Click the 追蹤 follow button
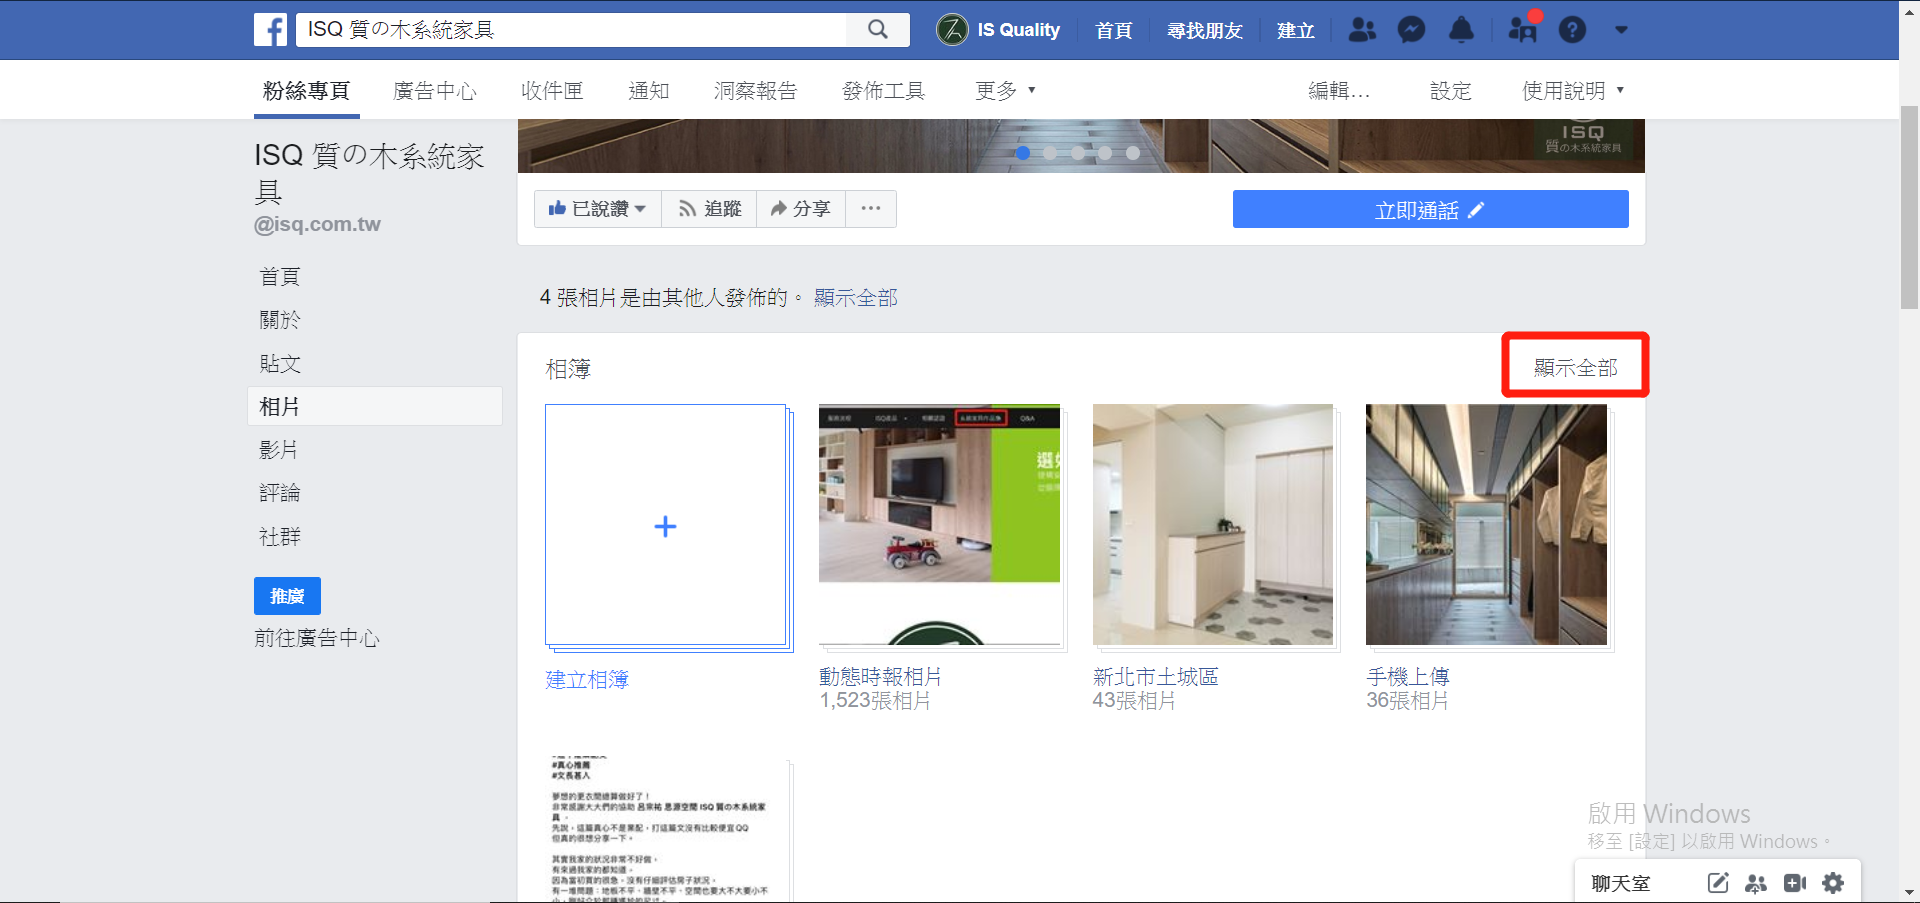This screenshot has width=1920, height=903. pyautogui.click(x=709, y=209)
